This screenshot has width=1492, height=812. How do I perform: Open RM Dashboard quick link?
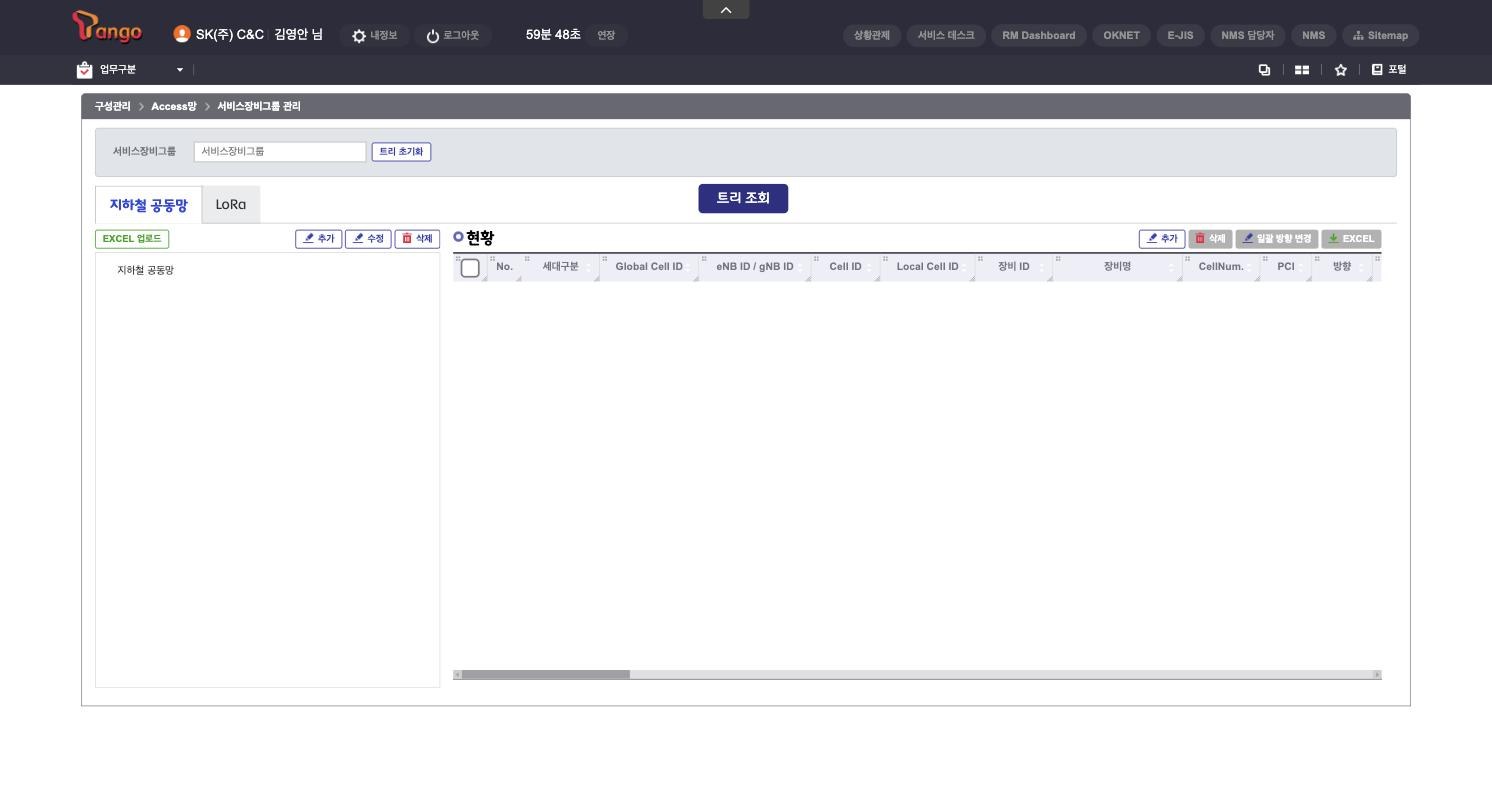1039,36
